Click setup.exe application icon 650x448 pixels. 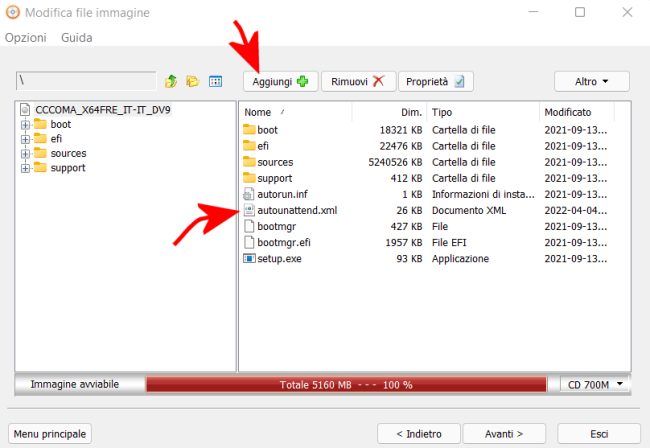(249, 259)
